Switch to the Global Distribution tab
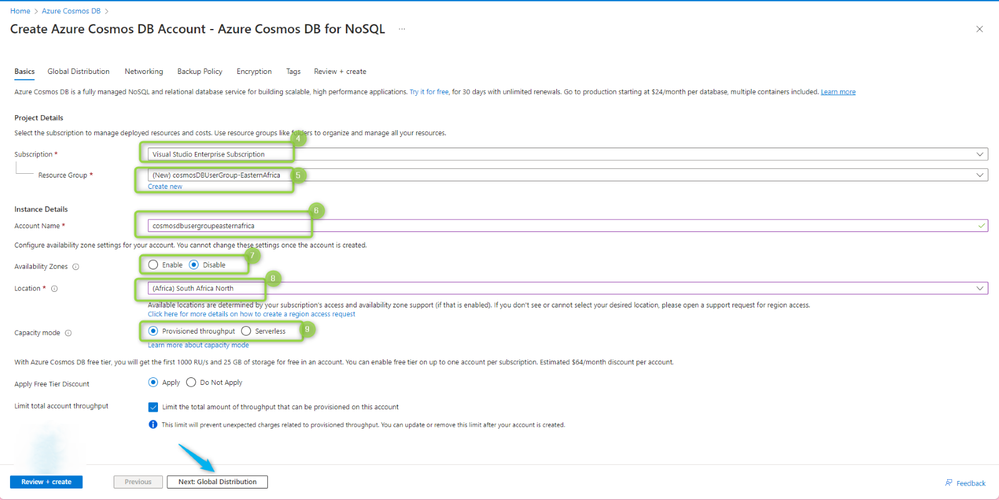Screen dimensions: 999x500 [x=78, y=71]
